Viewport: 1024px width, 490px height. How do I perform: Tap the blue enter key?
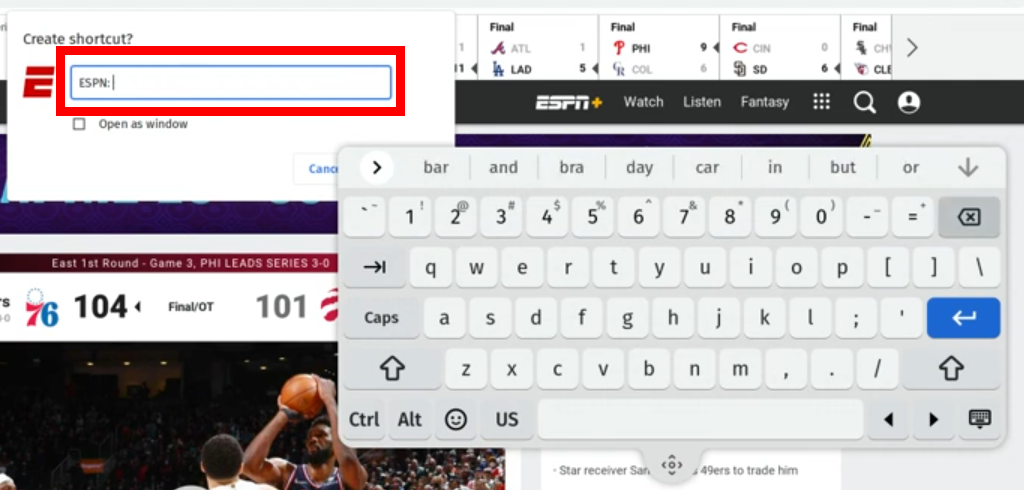pyautogui.click(x=963, y=318)
